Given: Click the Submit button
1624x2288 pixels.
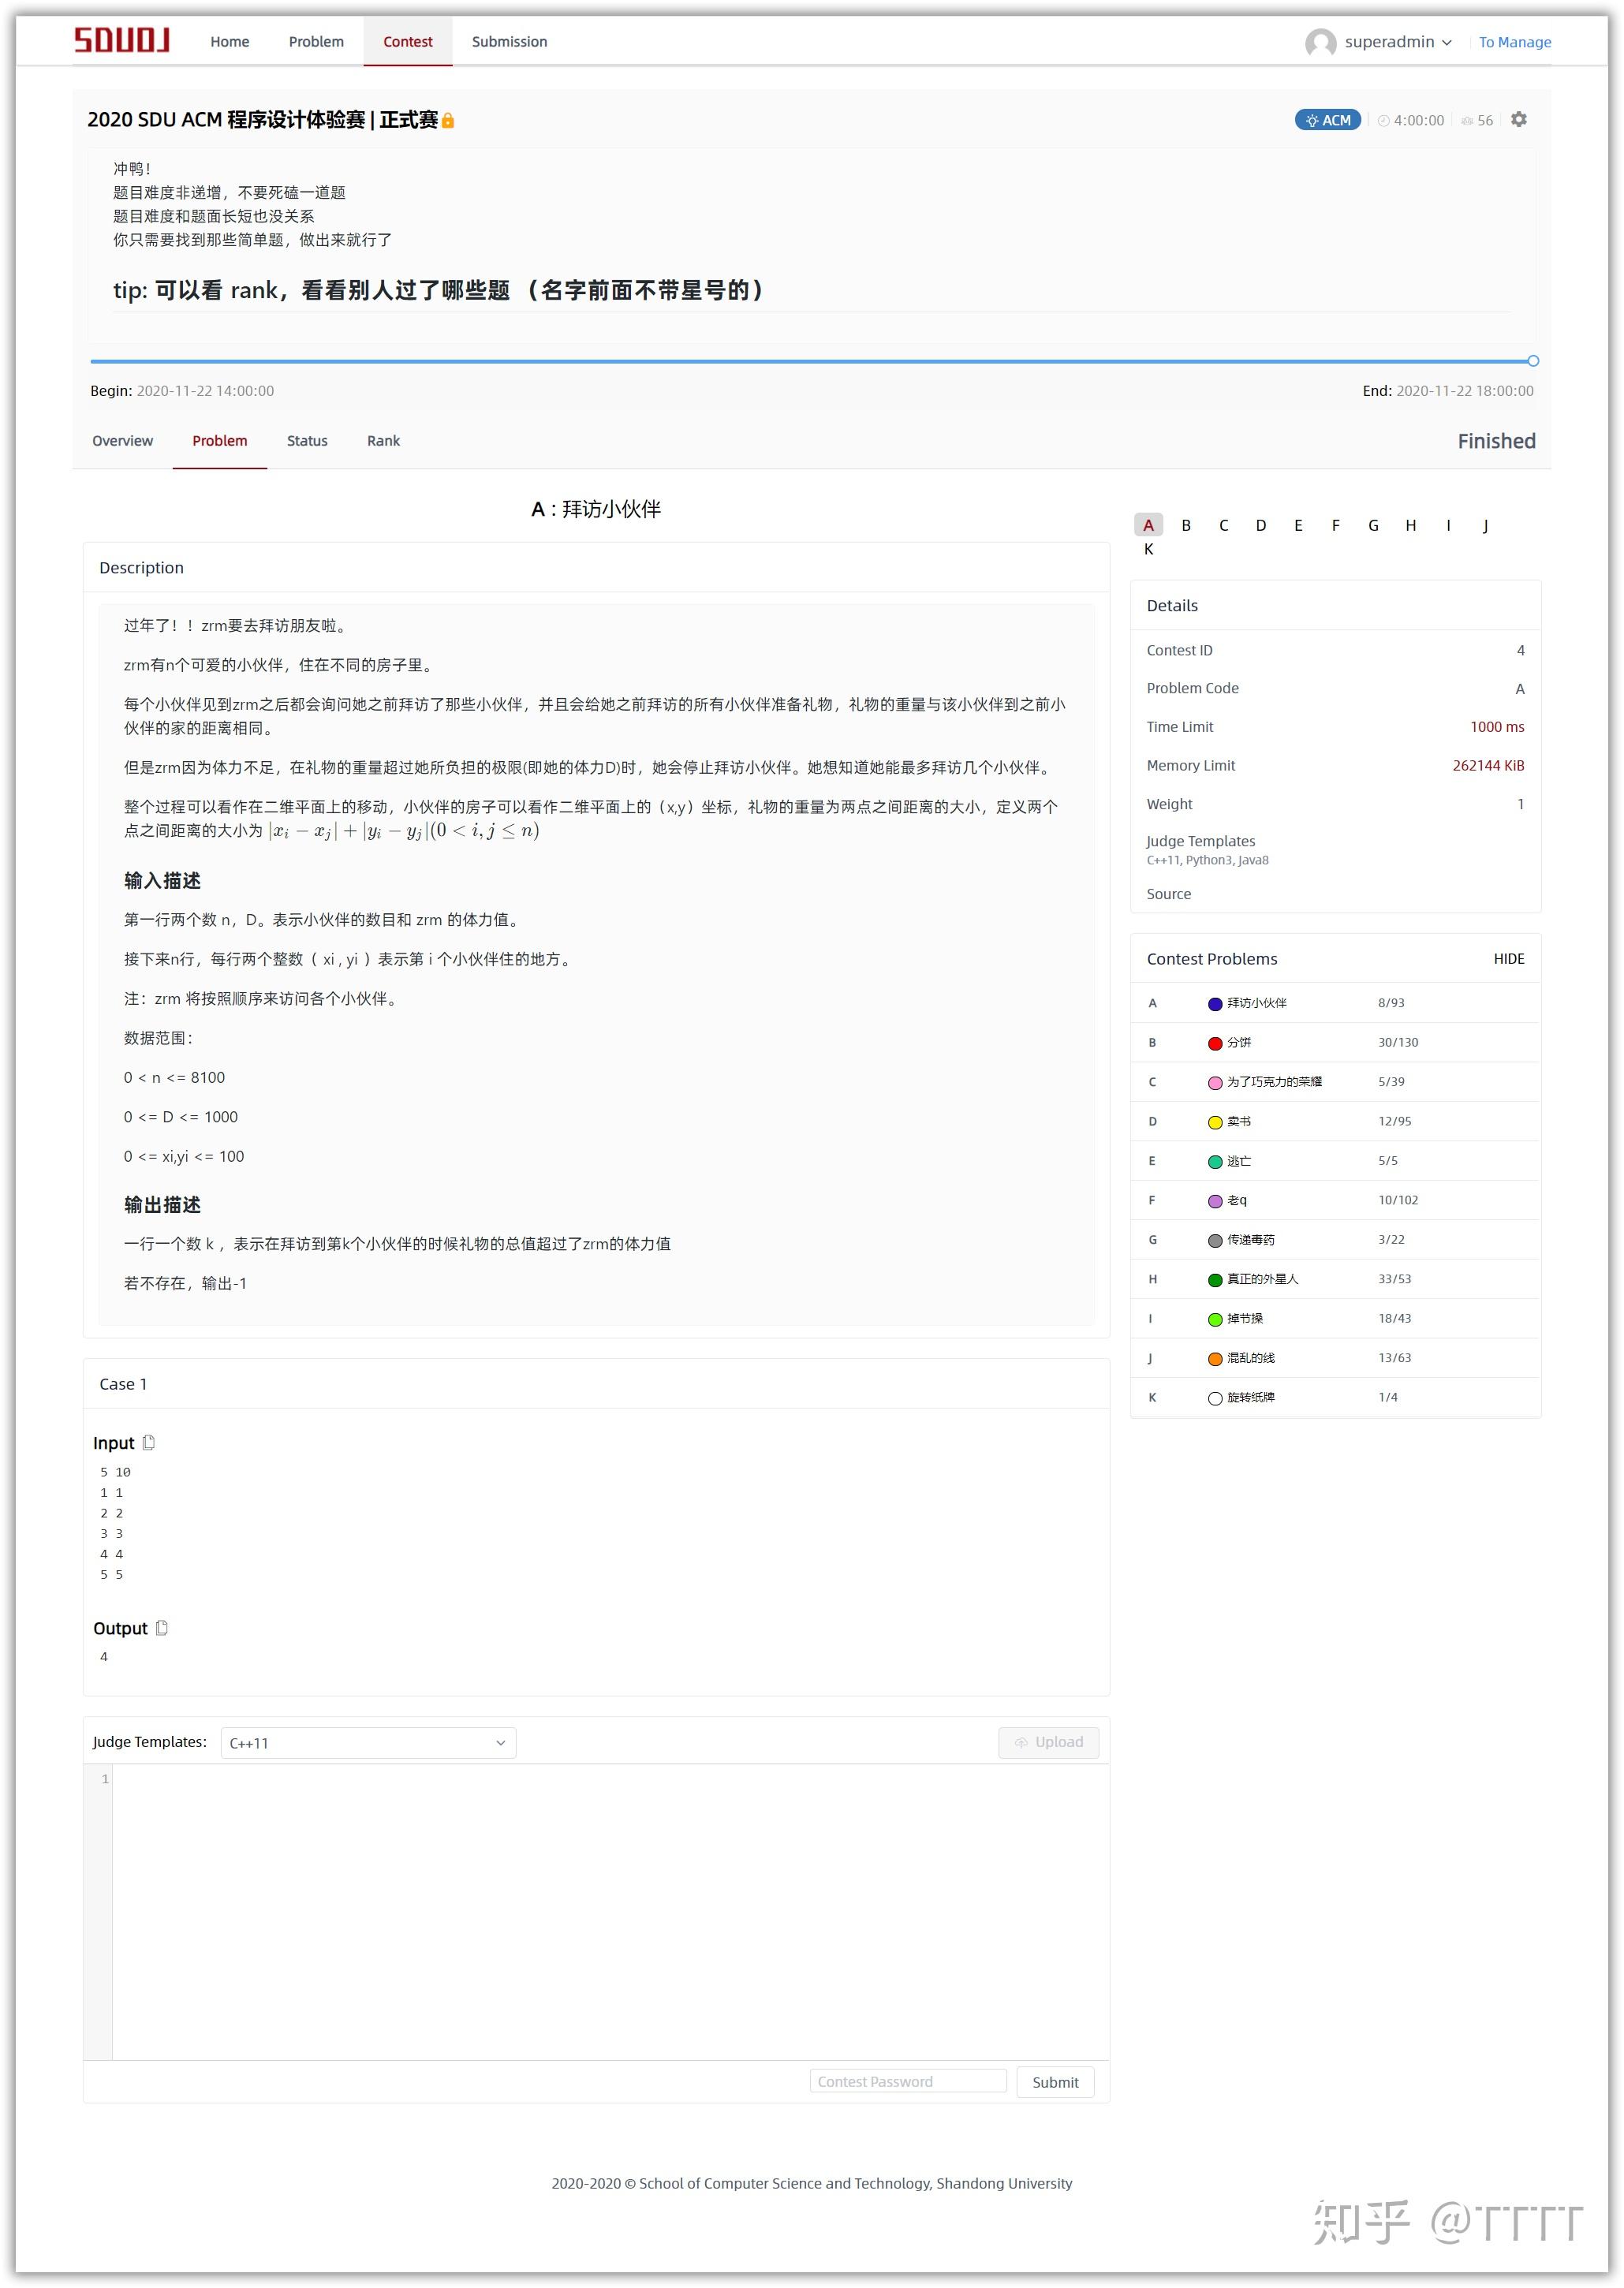Looking at the screenshot, I should point(1055,2081).
